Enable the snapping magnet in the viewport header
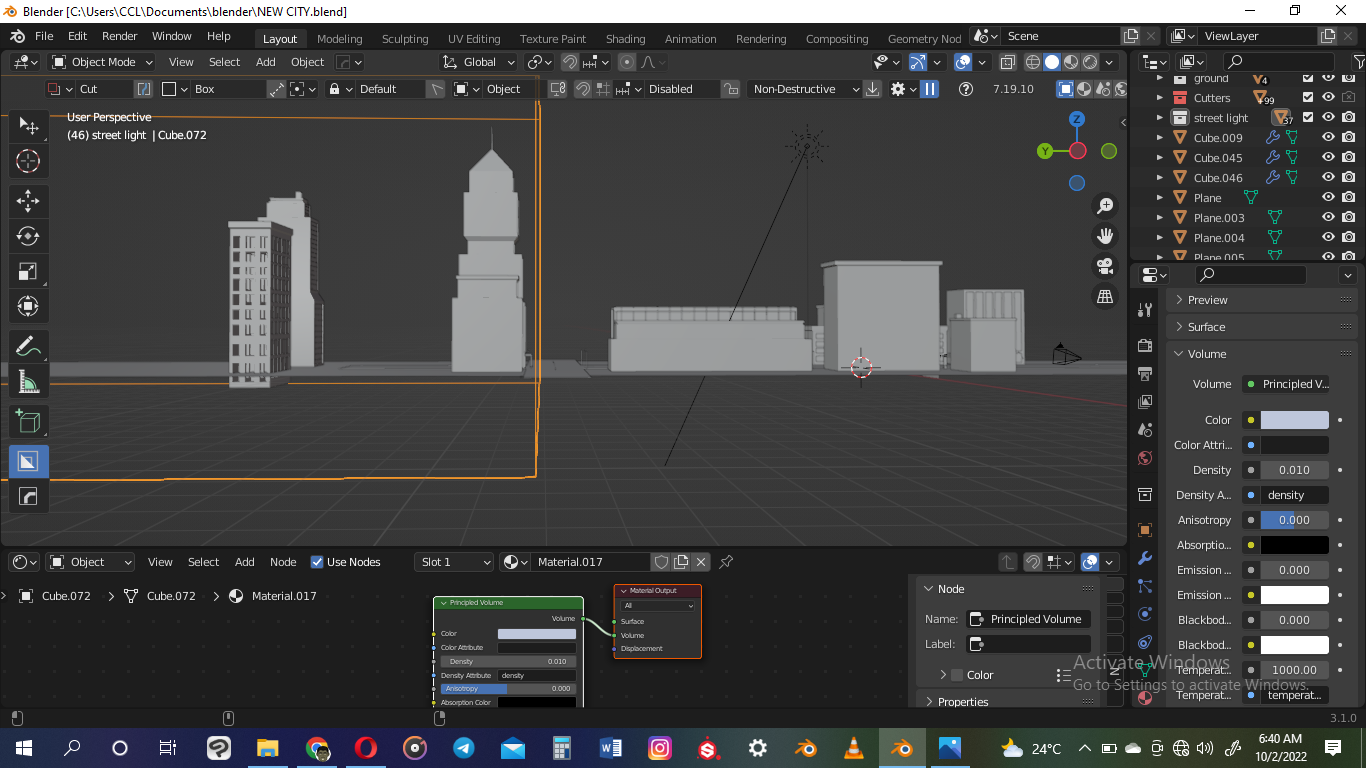1366x768 pixels. tap(571, 62)
